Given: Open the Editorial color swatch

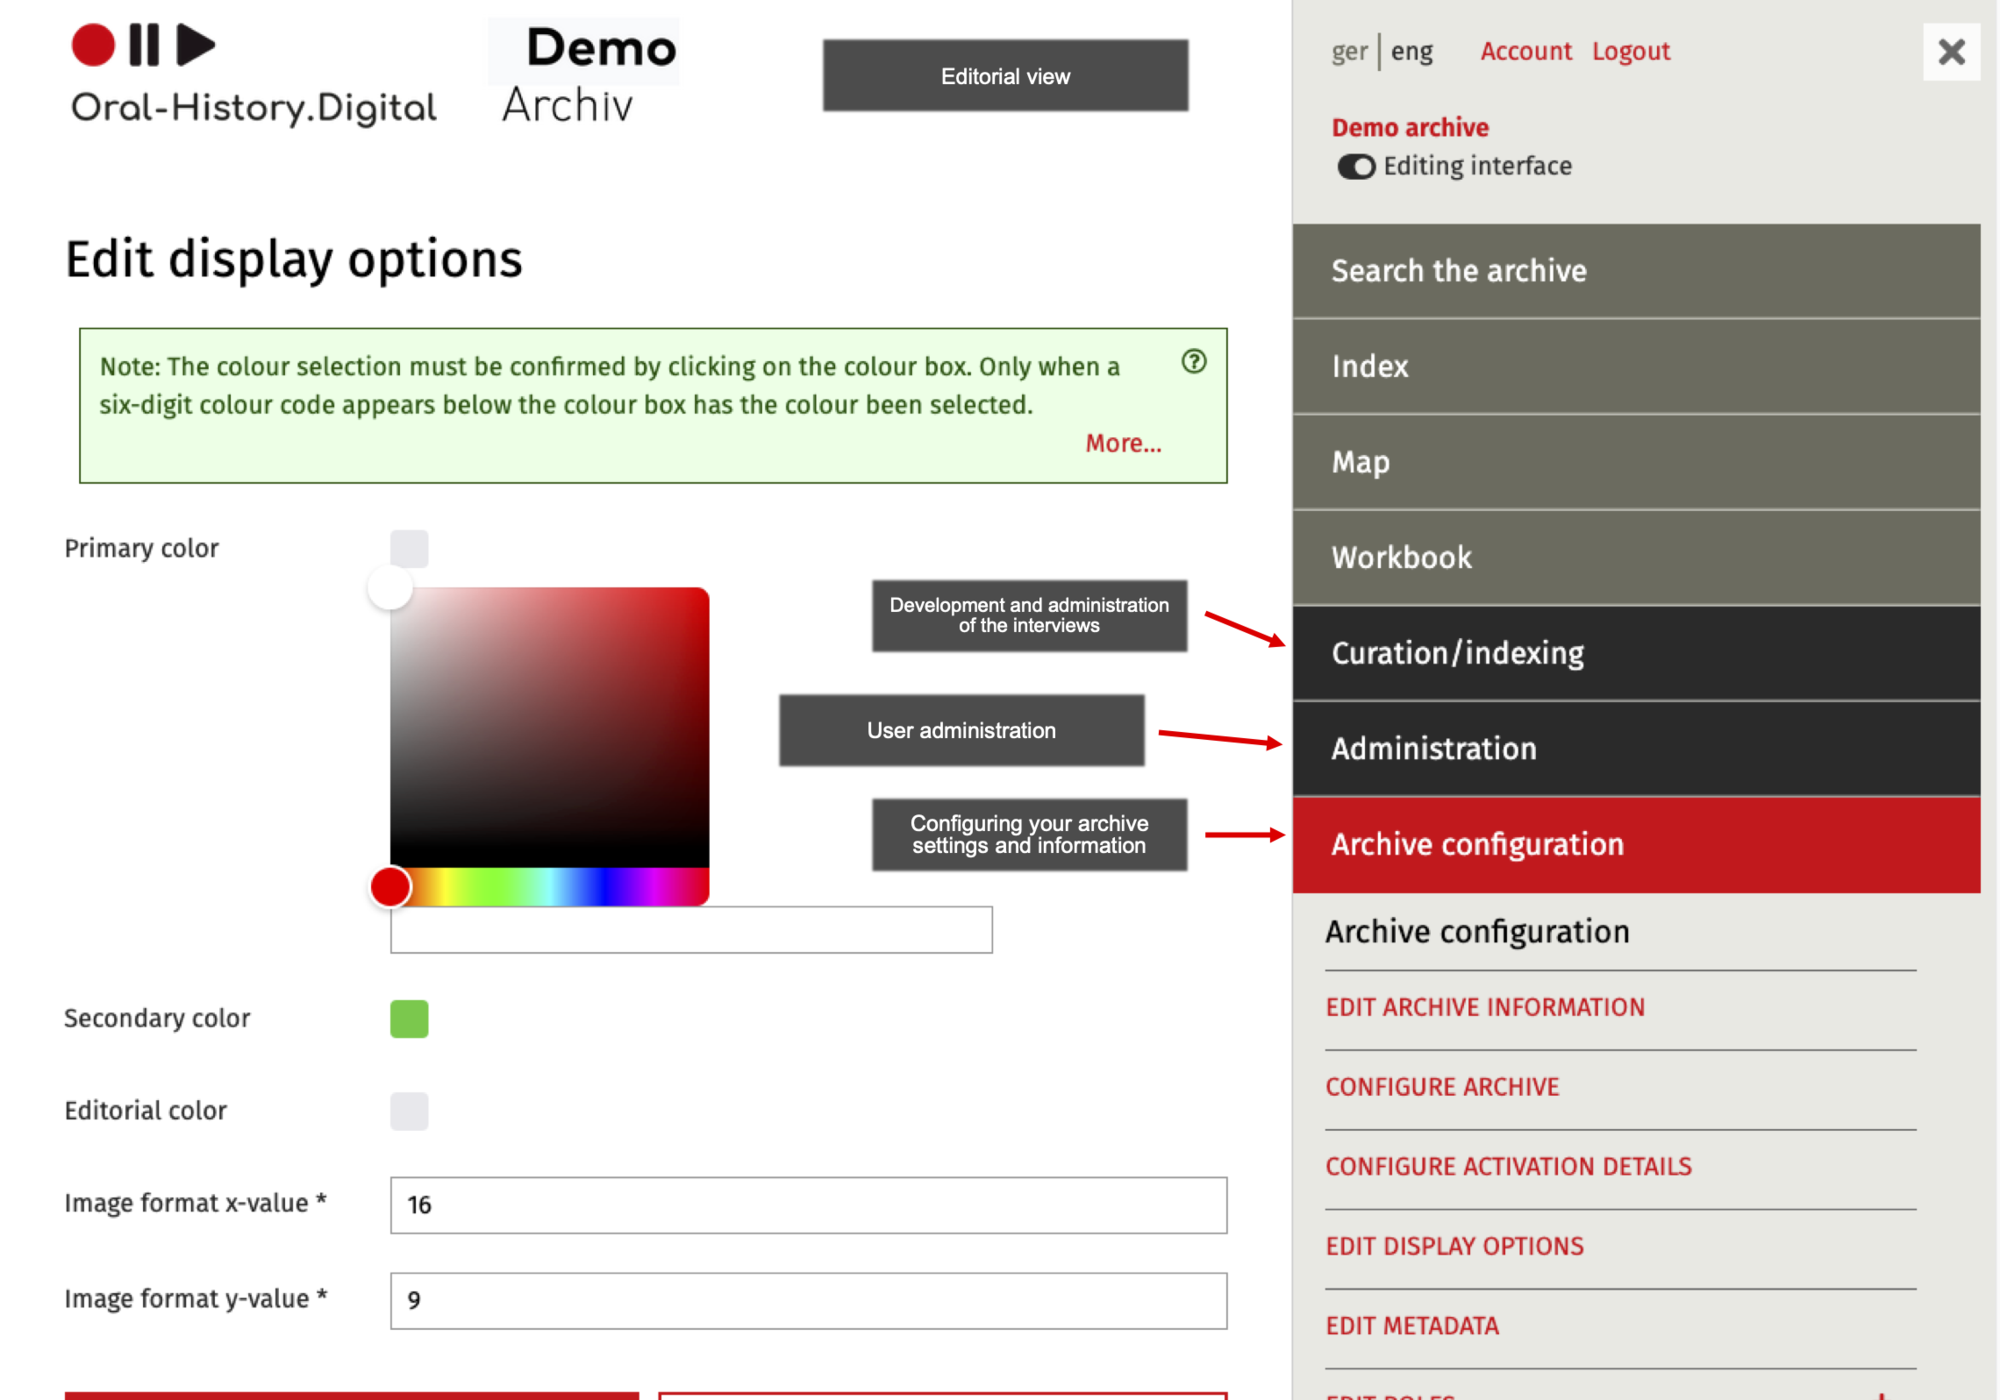Looking at the screenshot, I should tap(409, 1111).
